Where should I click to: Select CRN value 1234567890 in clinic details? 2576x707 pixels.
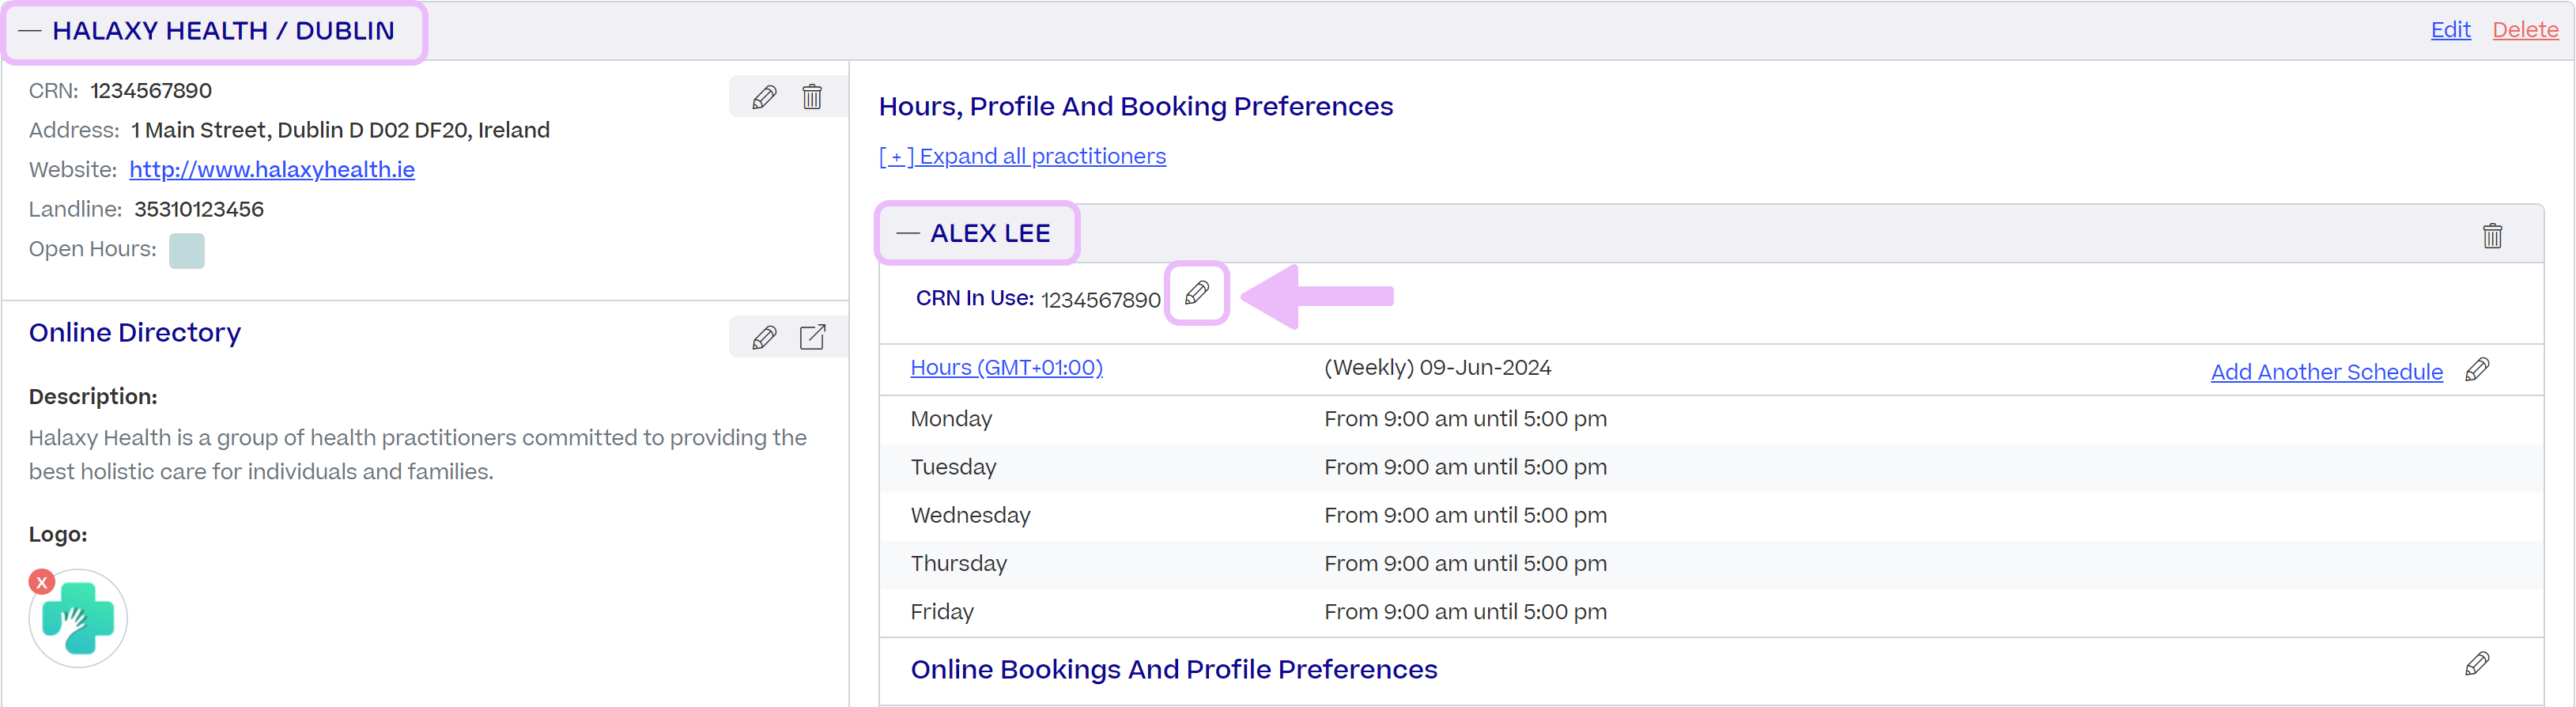(x=151, y=91)
